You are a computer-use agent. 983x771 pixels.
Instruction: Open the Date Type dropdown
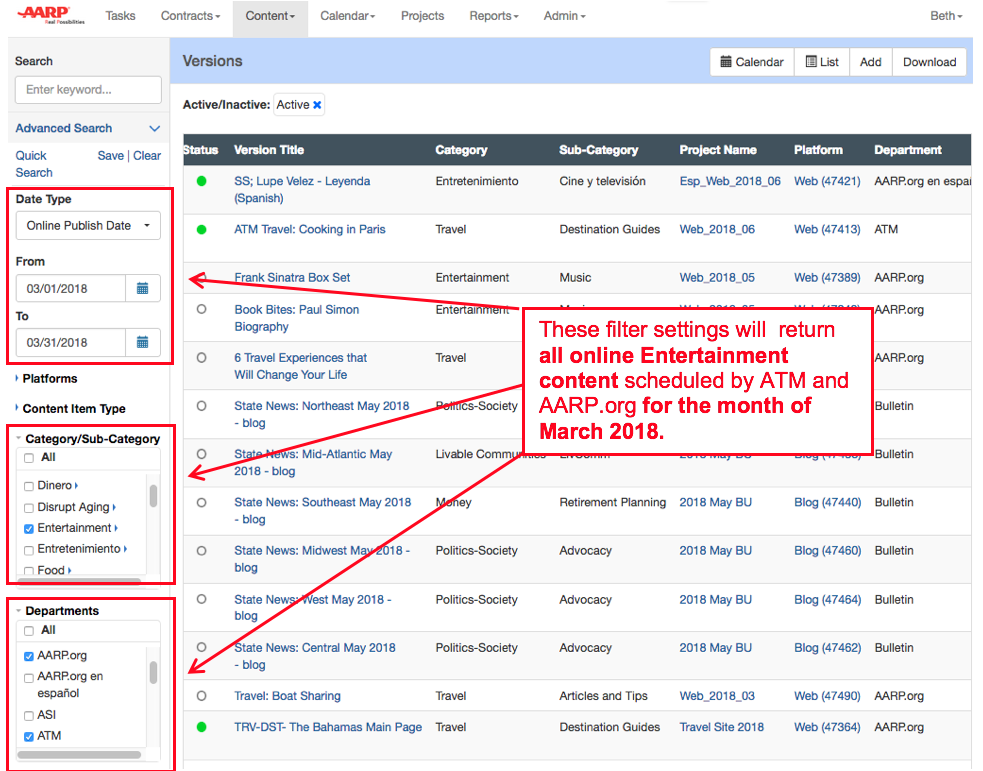[x=88, y=226]
